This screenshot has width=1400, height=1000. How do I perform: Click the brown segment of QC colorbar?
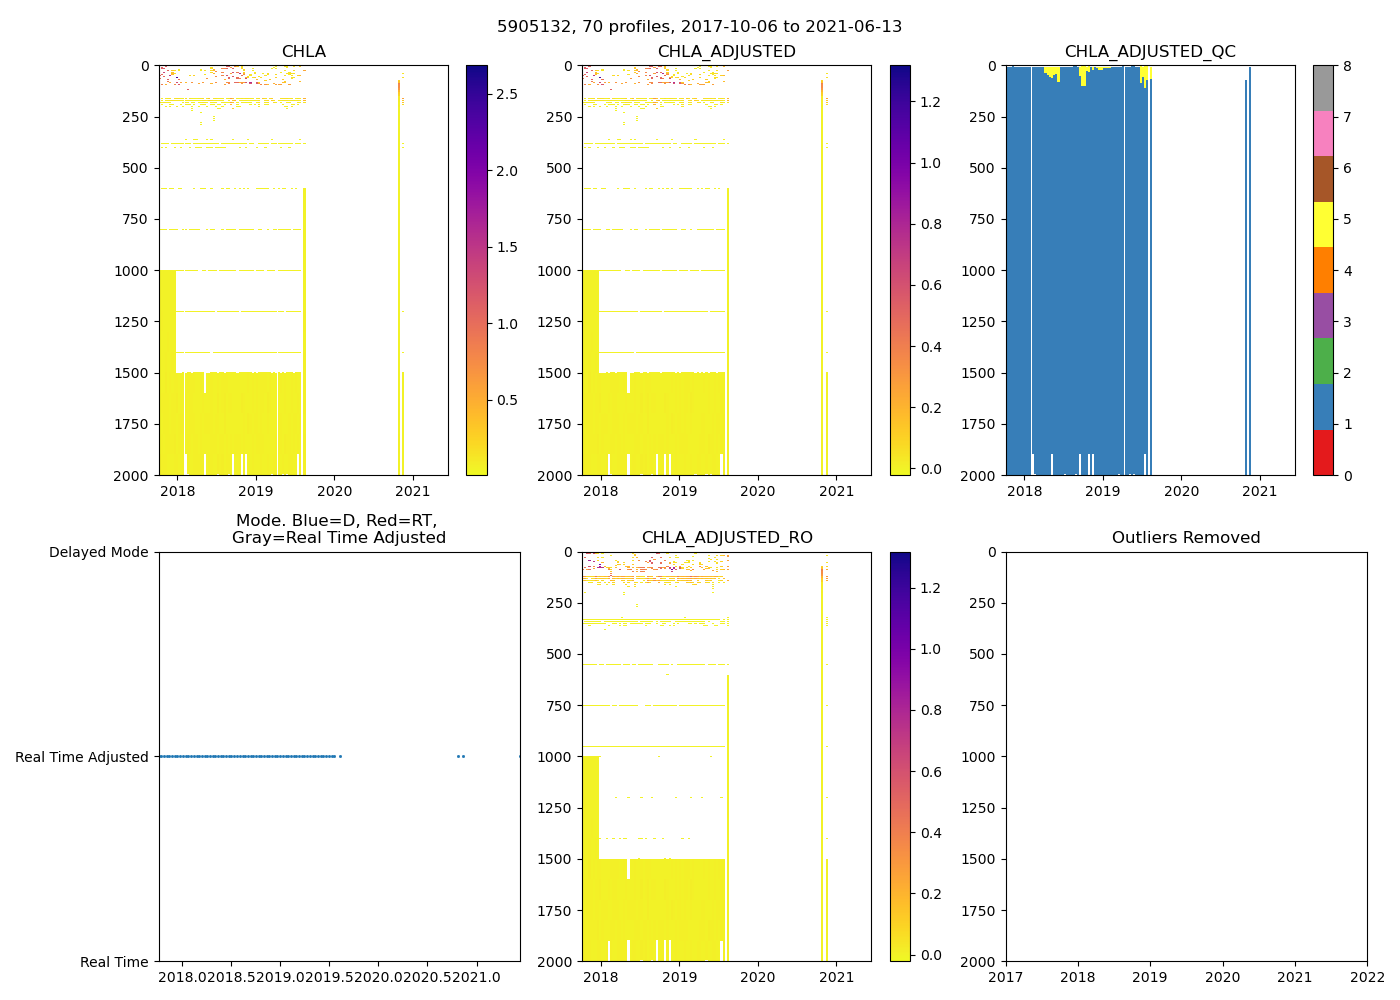pos(1323,179)
